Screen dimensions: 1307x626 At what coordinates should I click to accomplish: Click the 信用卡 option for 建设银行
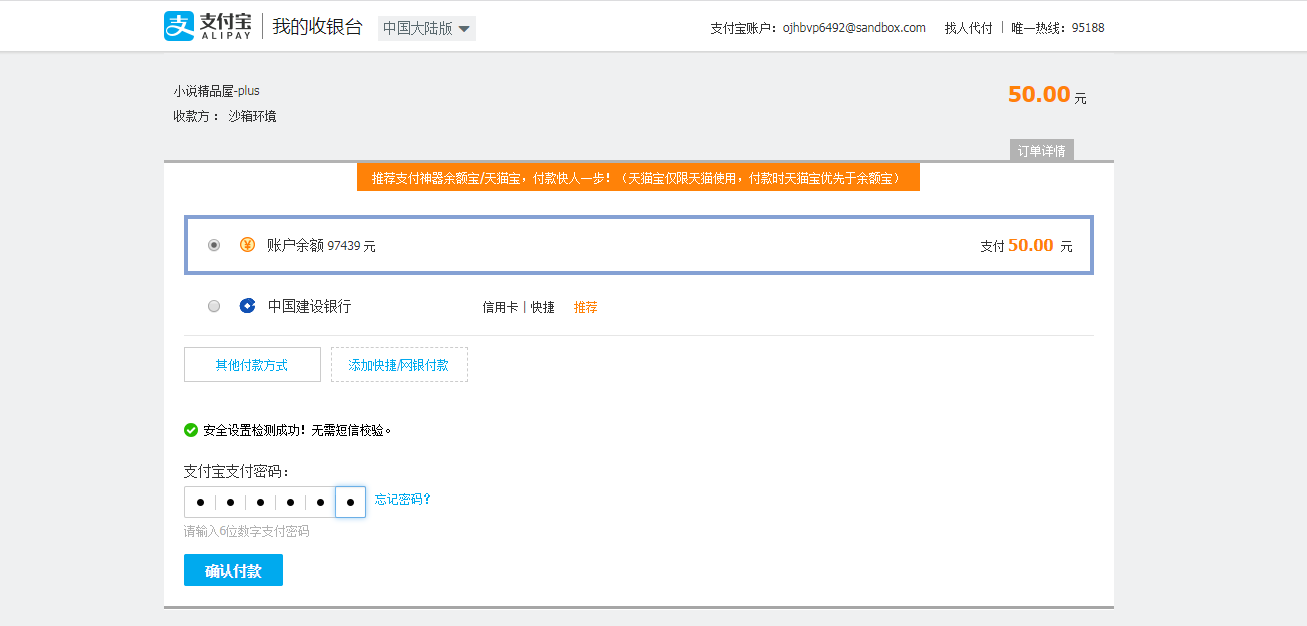[x=500, y=307]
